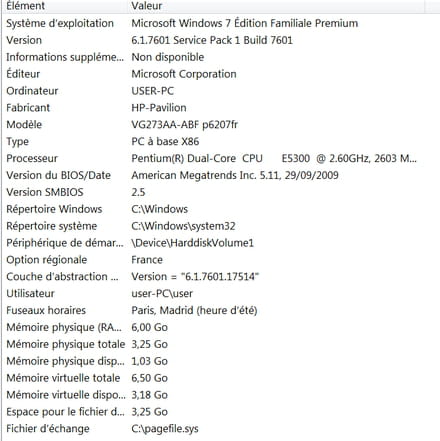Click the Valeur column header
The width and height of the screenshot is (440, 441).
point(277,6)
